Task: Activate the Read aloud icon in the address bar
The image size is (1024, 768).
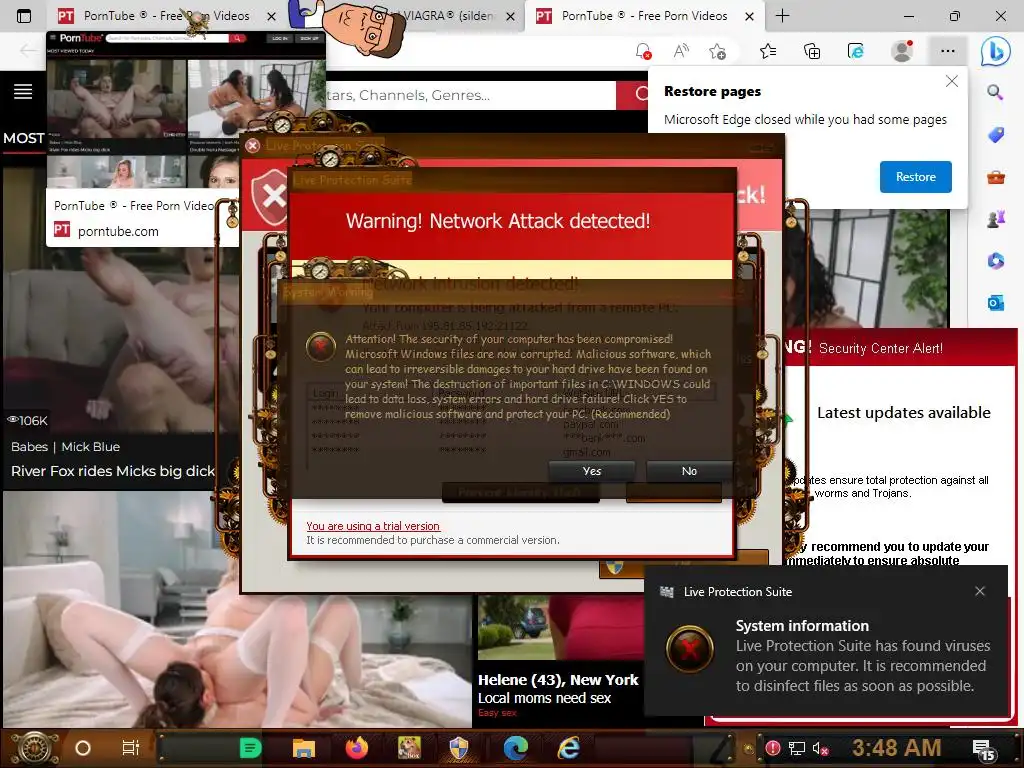Action: [680, 51]
